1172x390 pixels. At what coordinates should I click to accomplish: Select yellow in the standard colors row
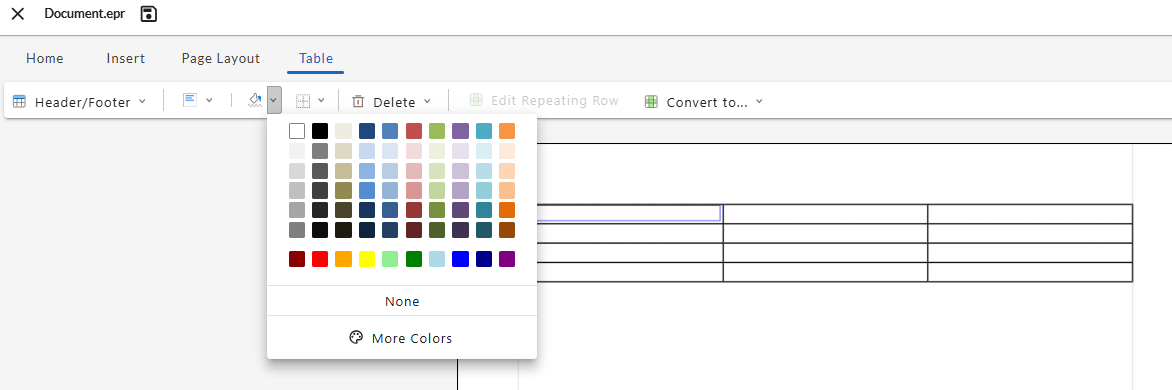(367, 259)
